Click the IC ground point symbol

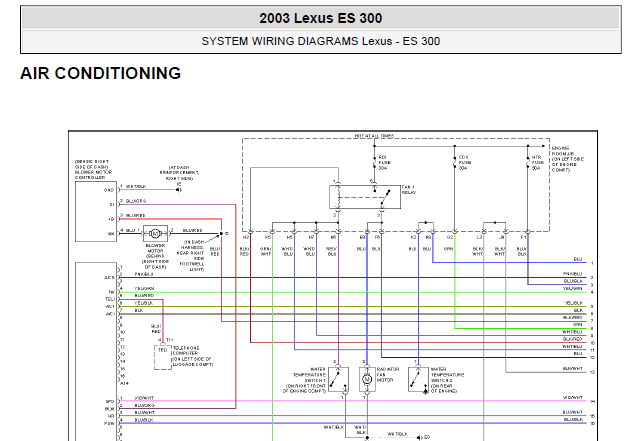[178, 188]
